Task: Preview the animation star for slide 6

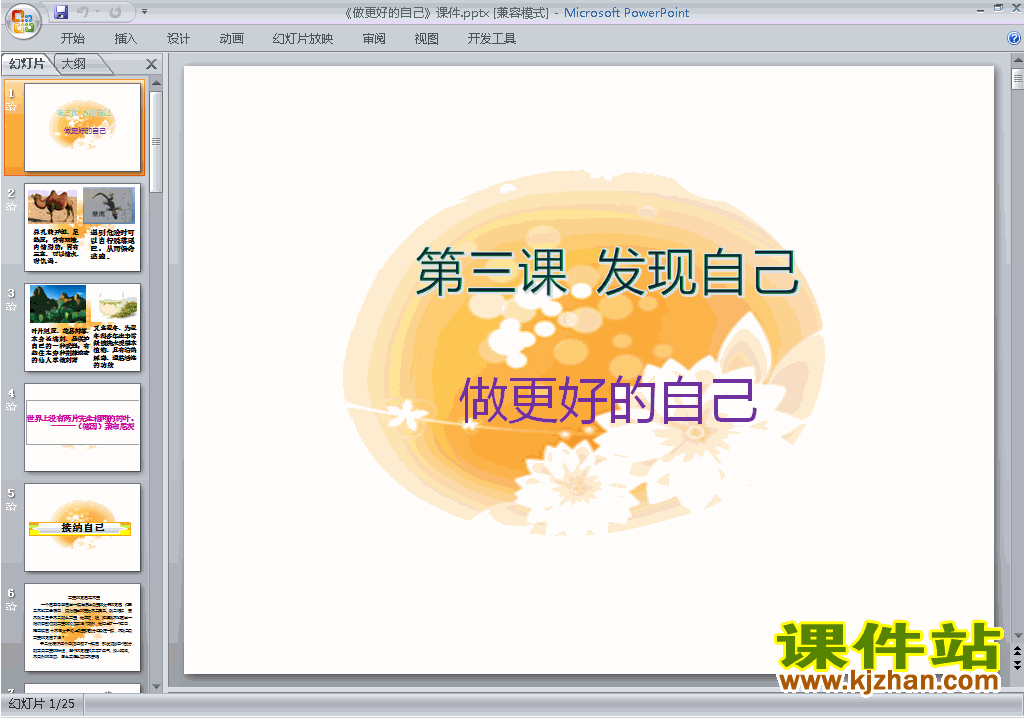Action: pos(11,606)
